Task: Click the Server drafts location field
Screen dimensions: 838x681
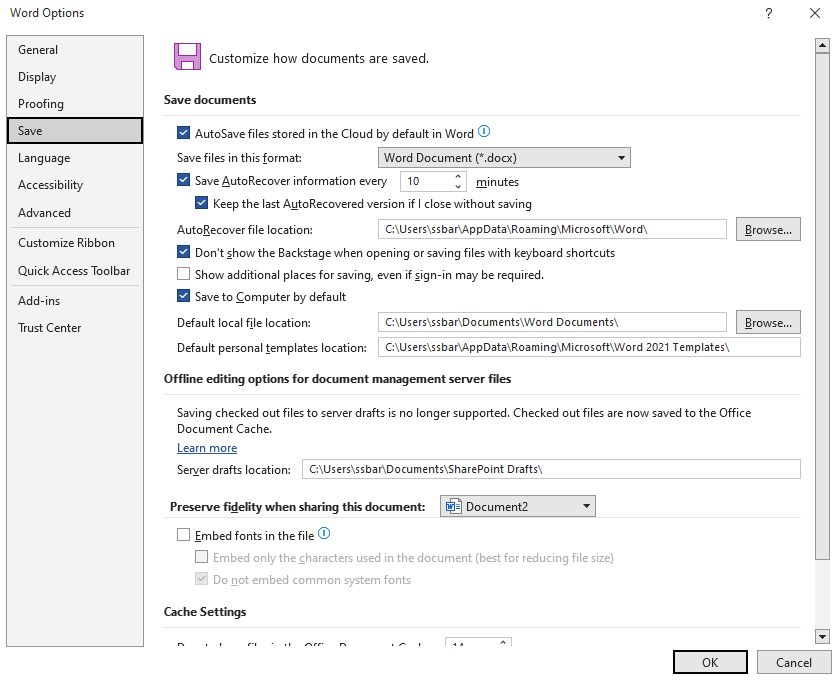Action: coord(551,469)
